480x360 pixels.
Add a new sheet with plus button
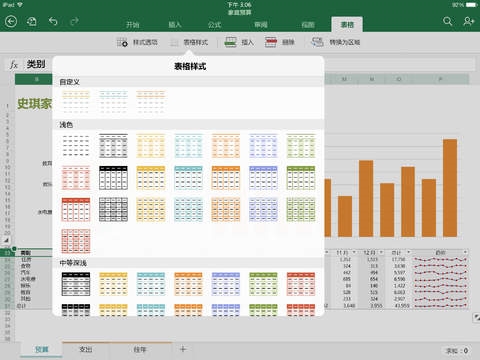coord(183,349)
